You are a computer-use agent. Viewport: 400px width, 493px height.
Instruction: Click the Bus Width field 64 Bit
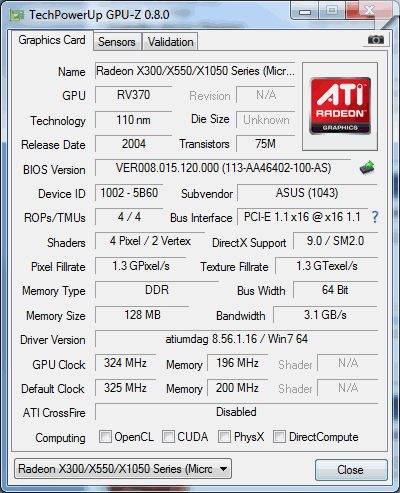pos(335,290)
